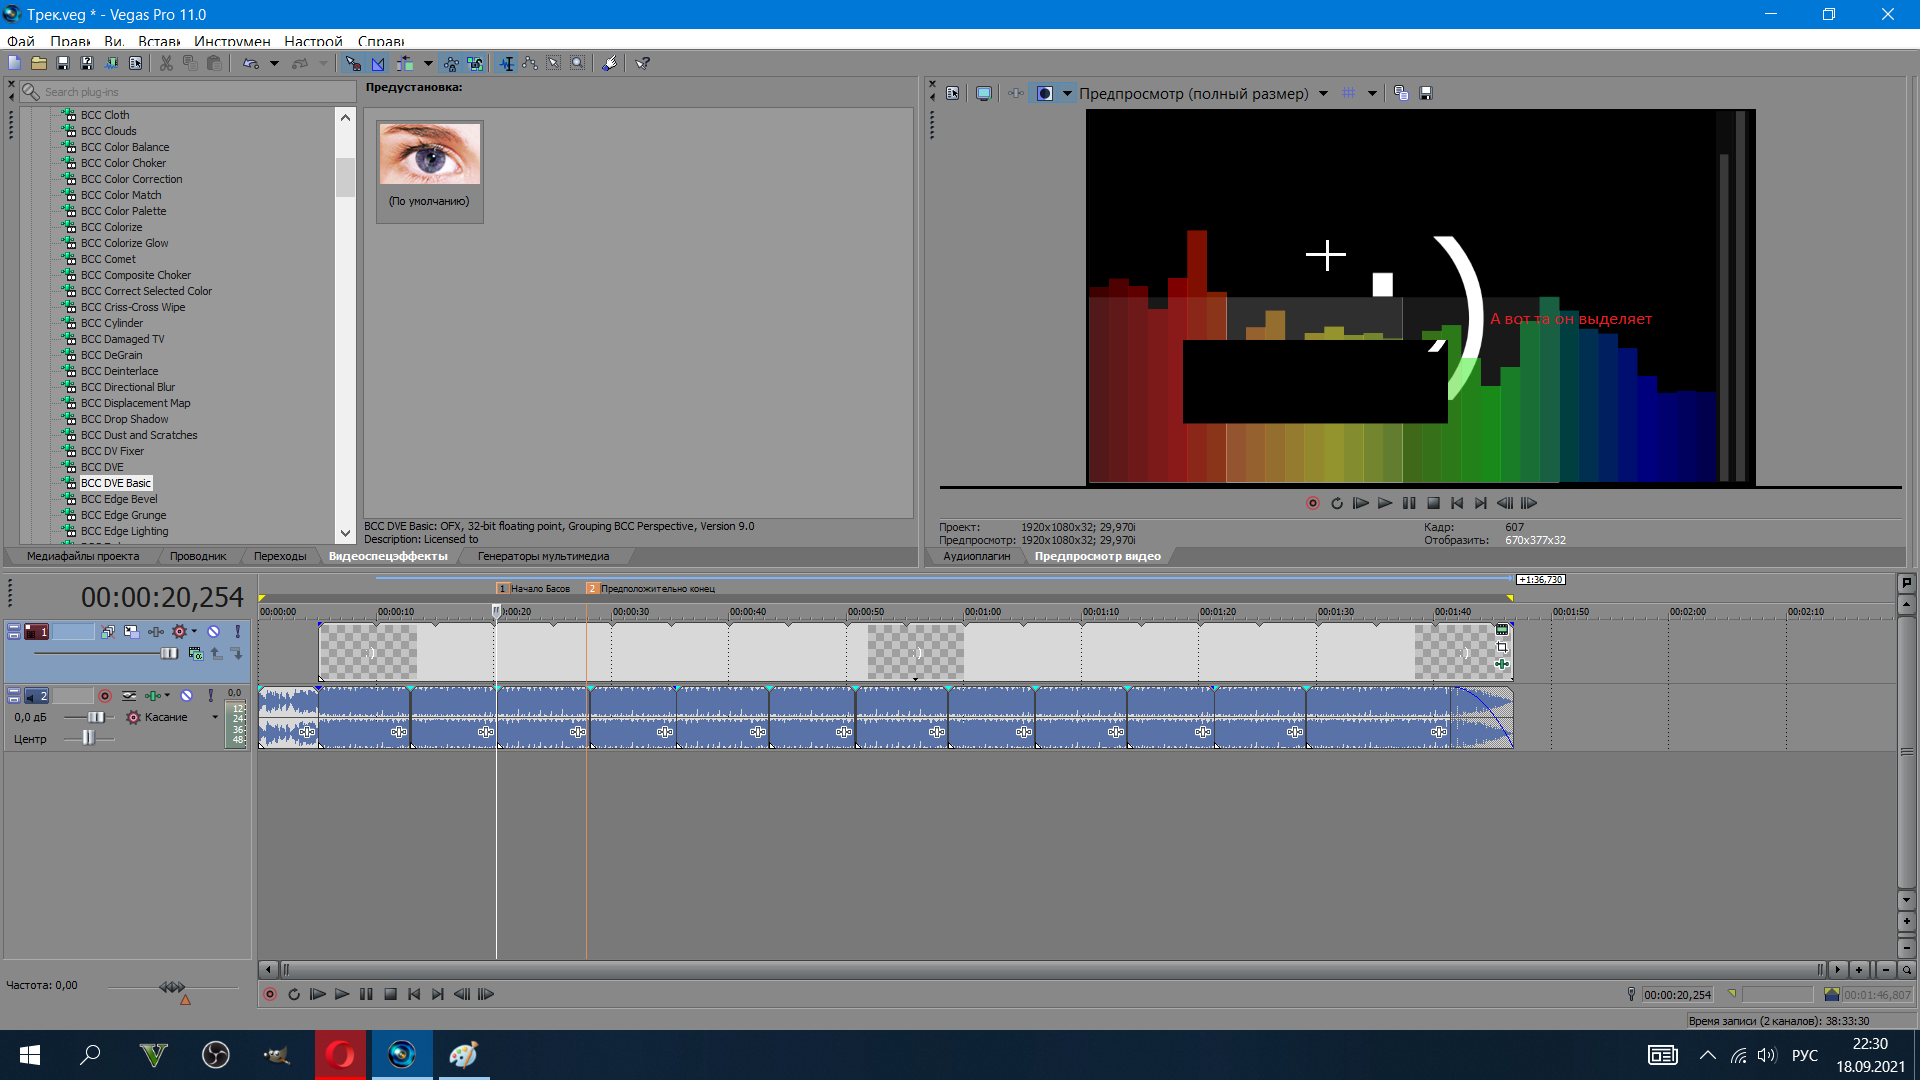The image size is (1920, 1080).
Task: Toggle preview on external monitor icon
Action: point(984,93)
